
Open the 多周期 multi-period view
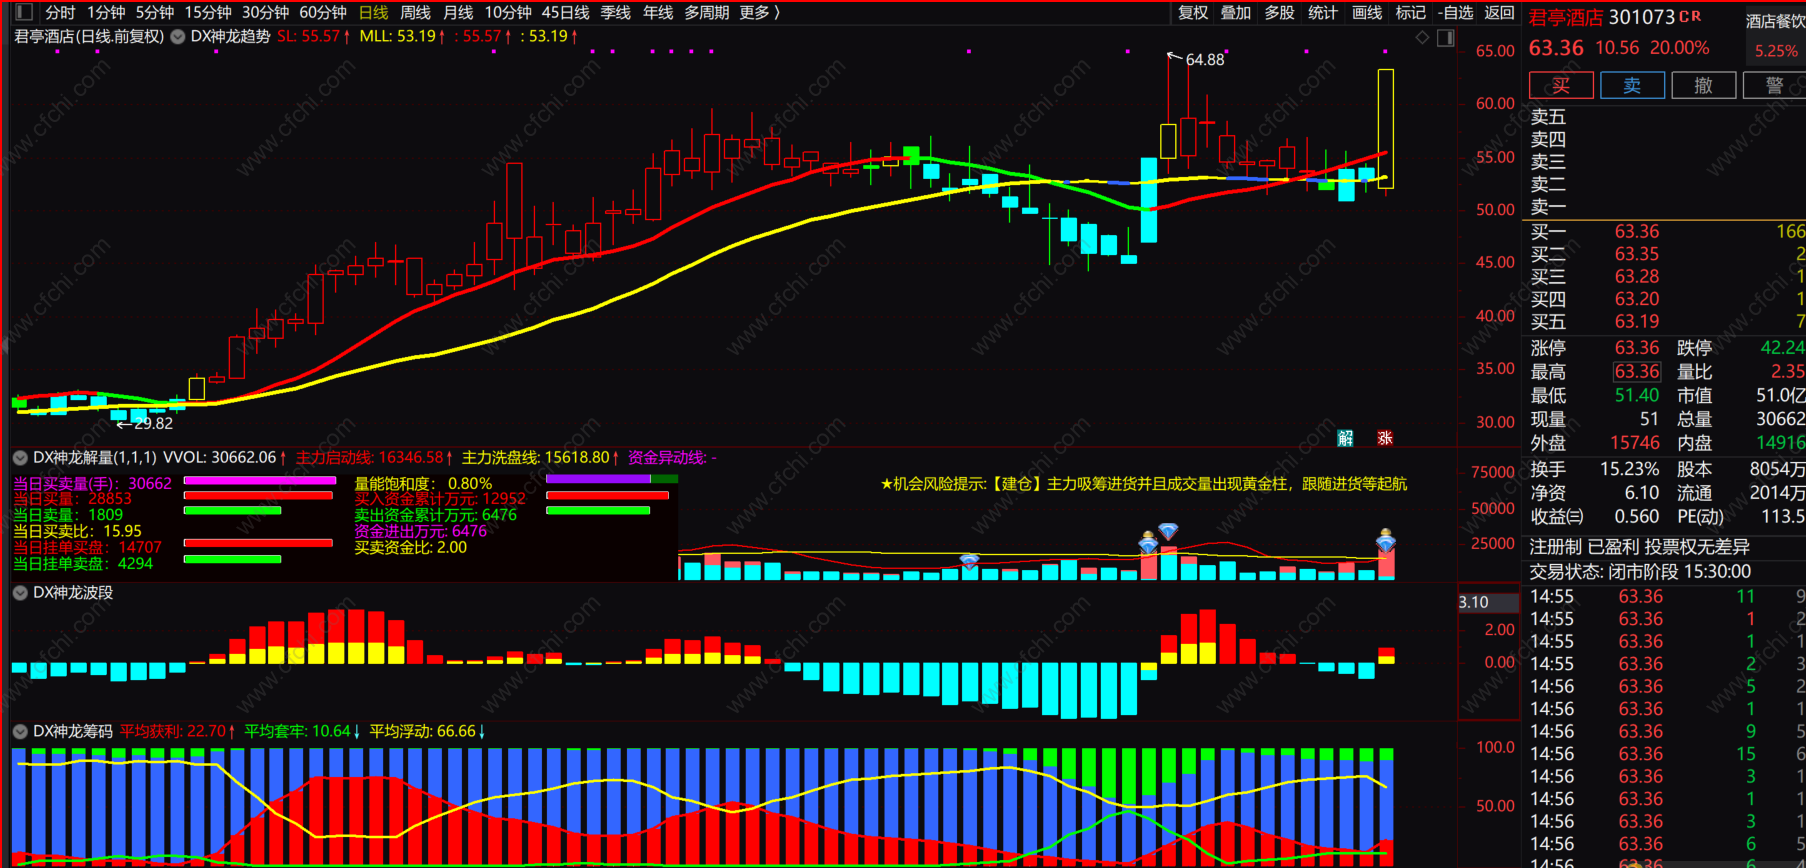click(x=707, y=12)
